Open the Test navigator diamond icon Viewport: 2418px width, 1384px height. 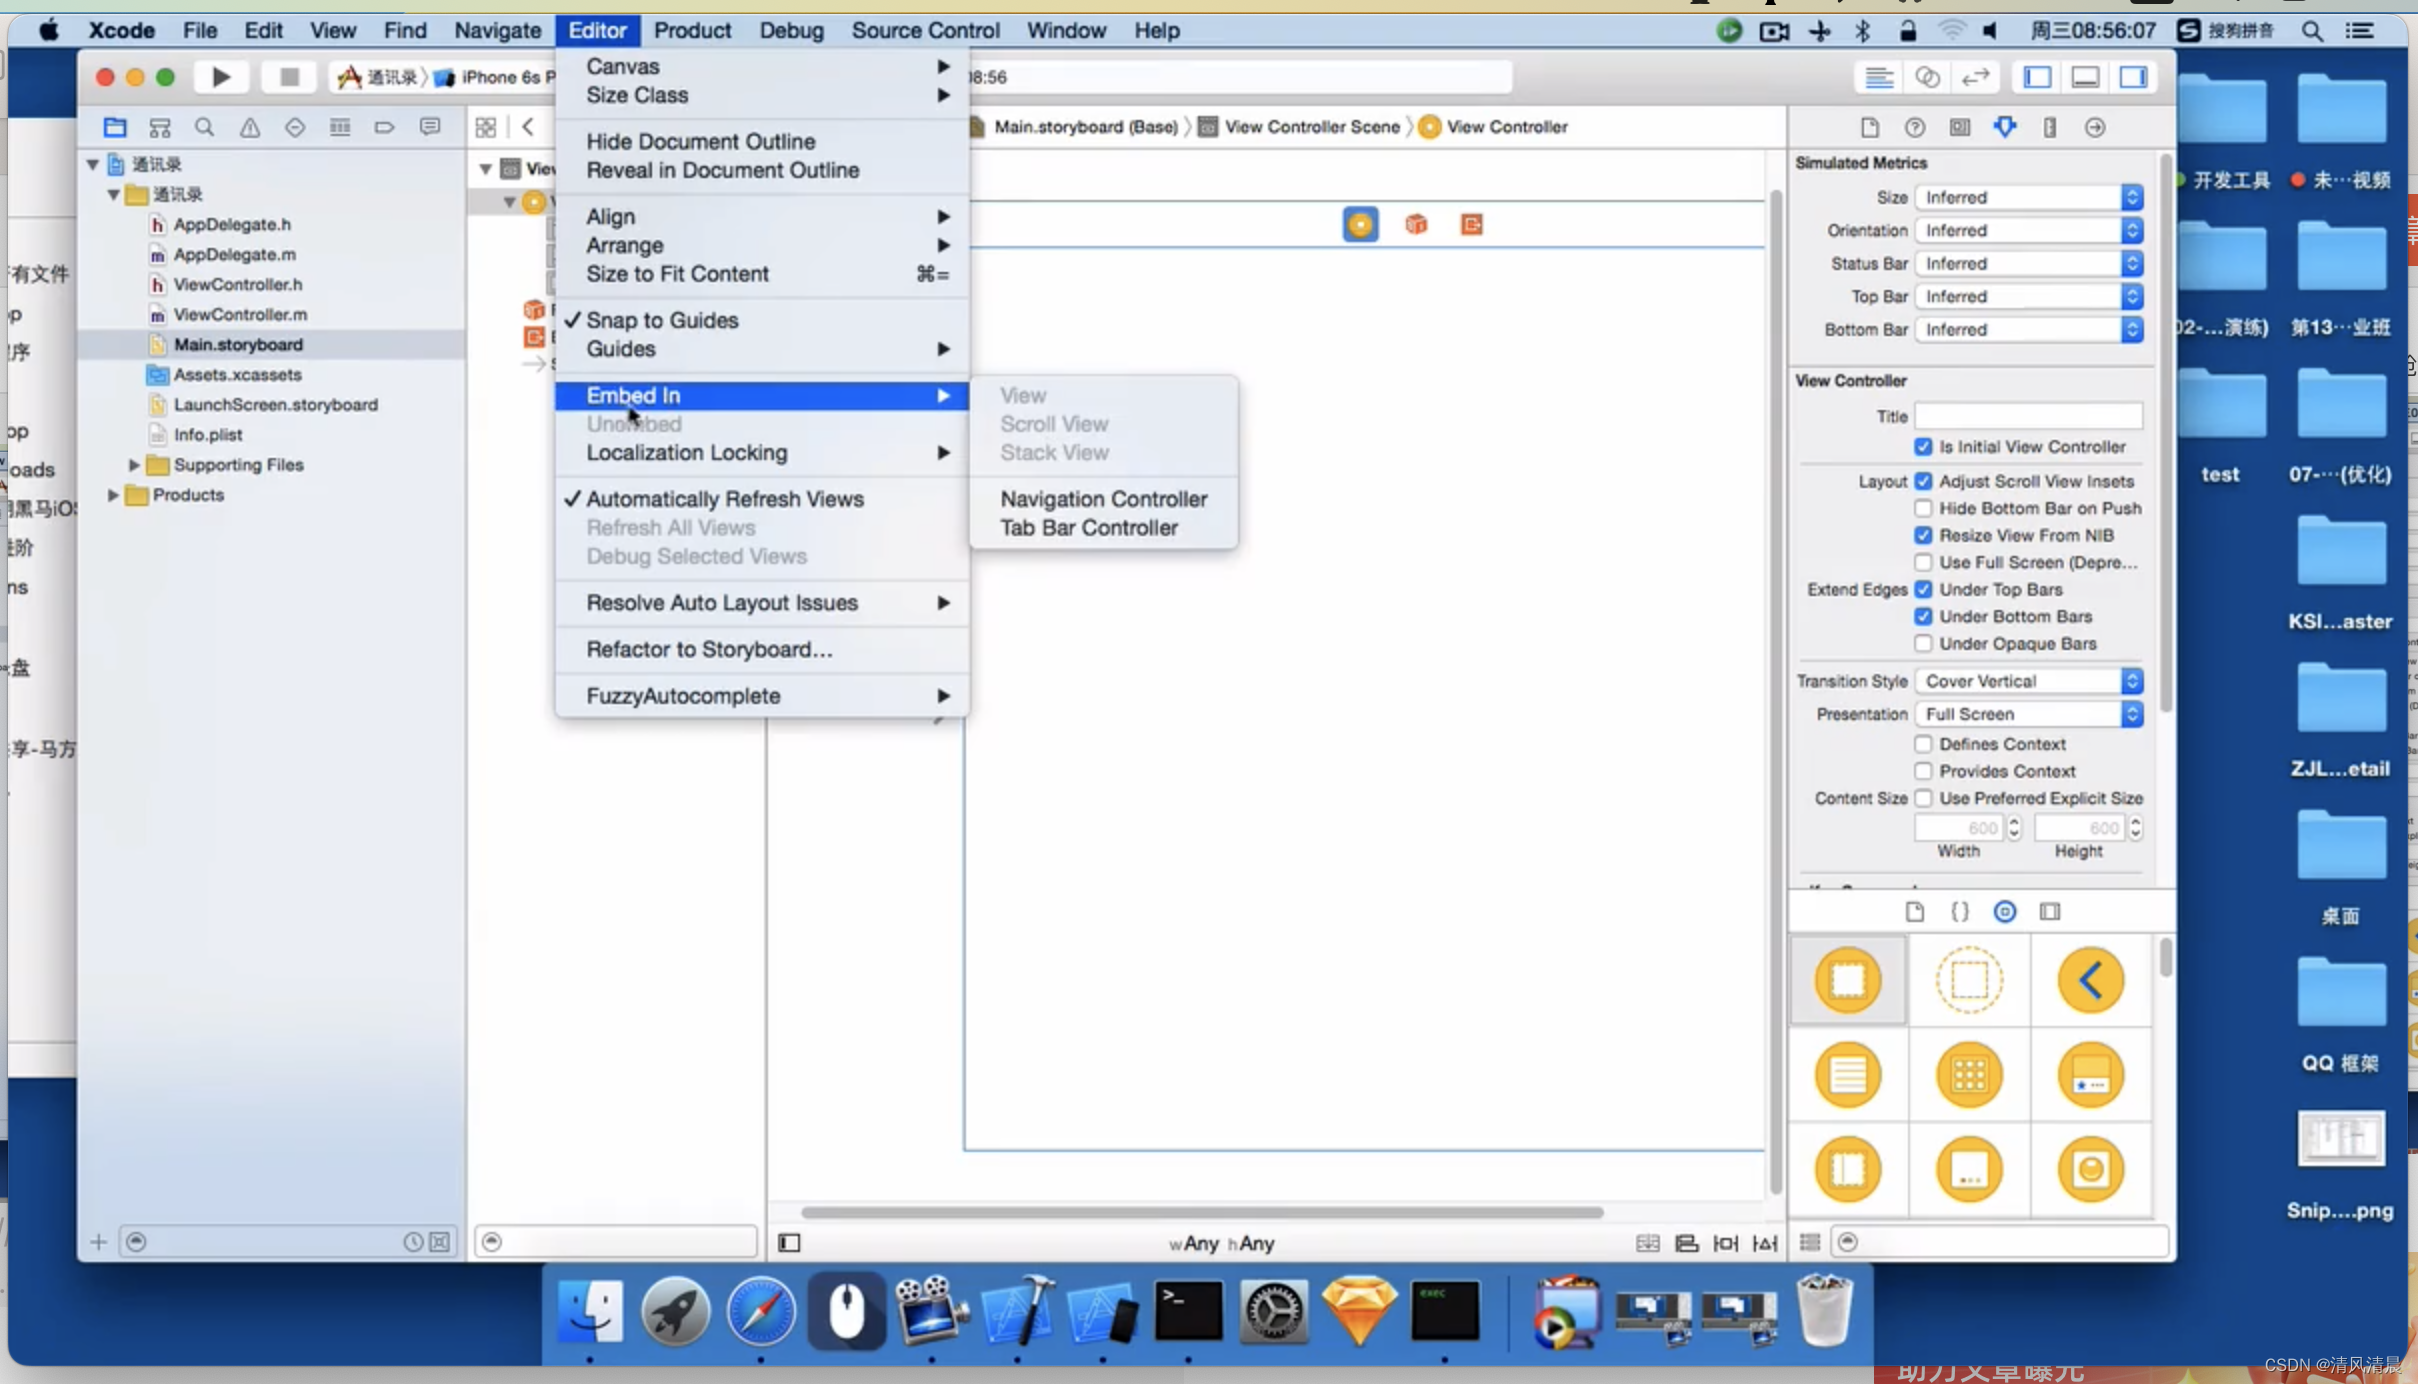click(294, 127)
